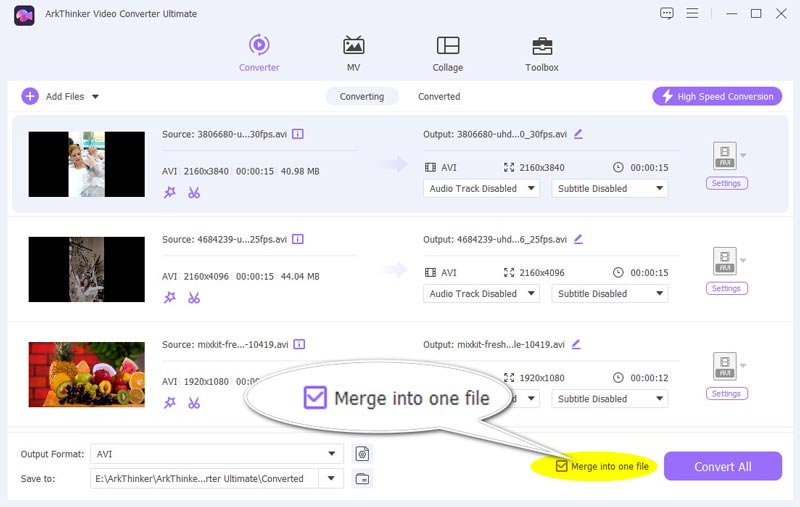Expand Audio Track dropdown for 4684239 video
The image size is (800, 507).
coord(481,293)
